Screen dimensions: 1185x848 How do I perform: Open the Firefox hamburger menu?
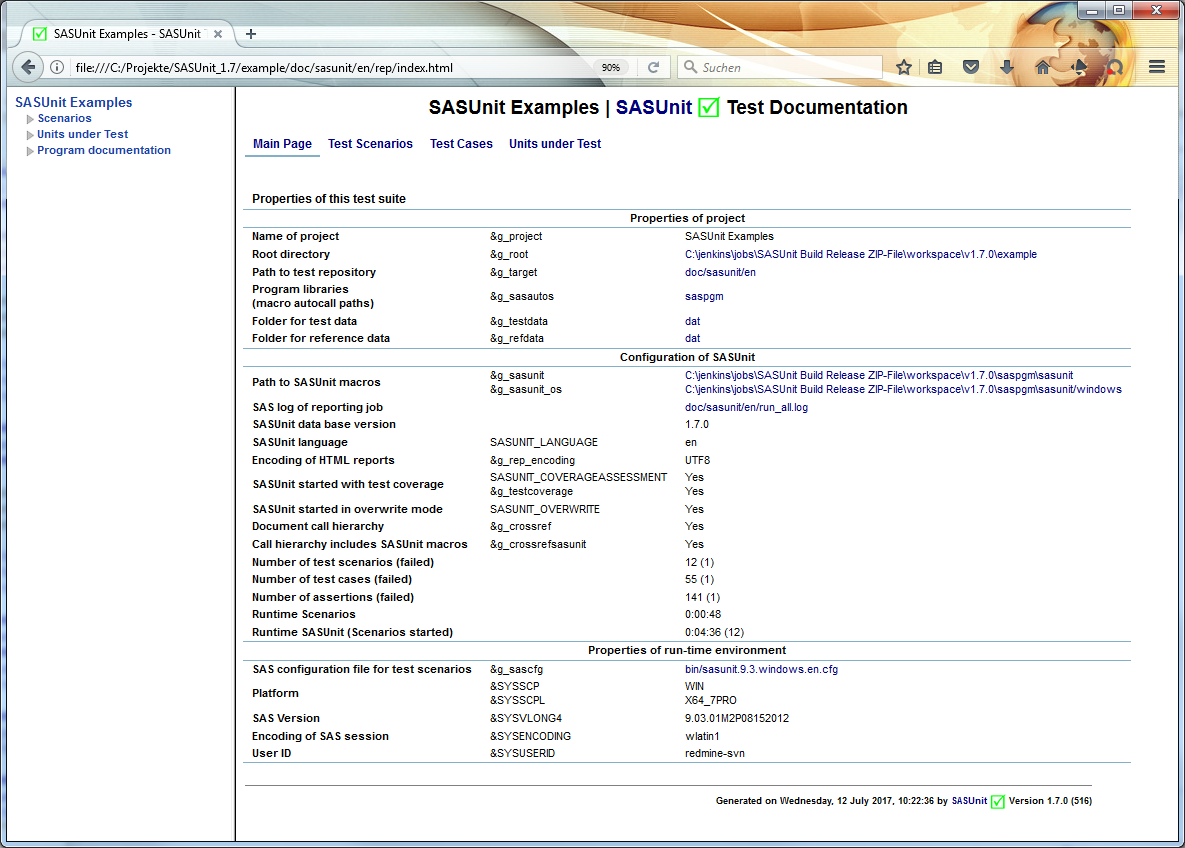coord(1157,67)
